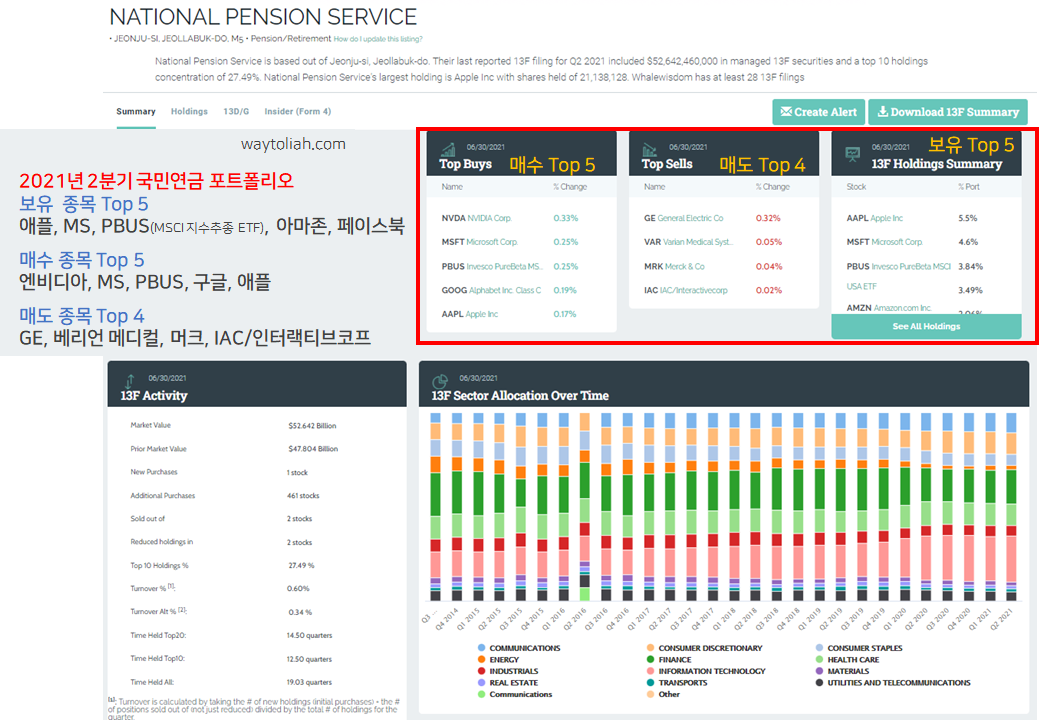Open MSFT Microsoft Corp. in Top Buys
1039x720 pixels.
(480, 242)
